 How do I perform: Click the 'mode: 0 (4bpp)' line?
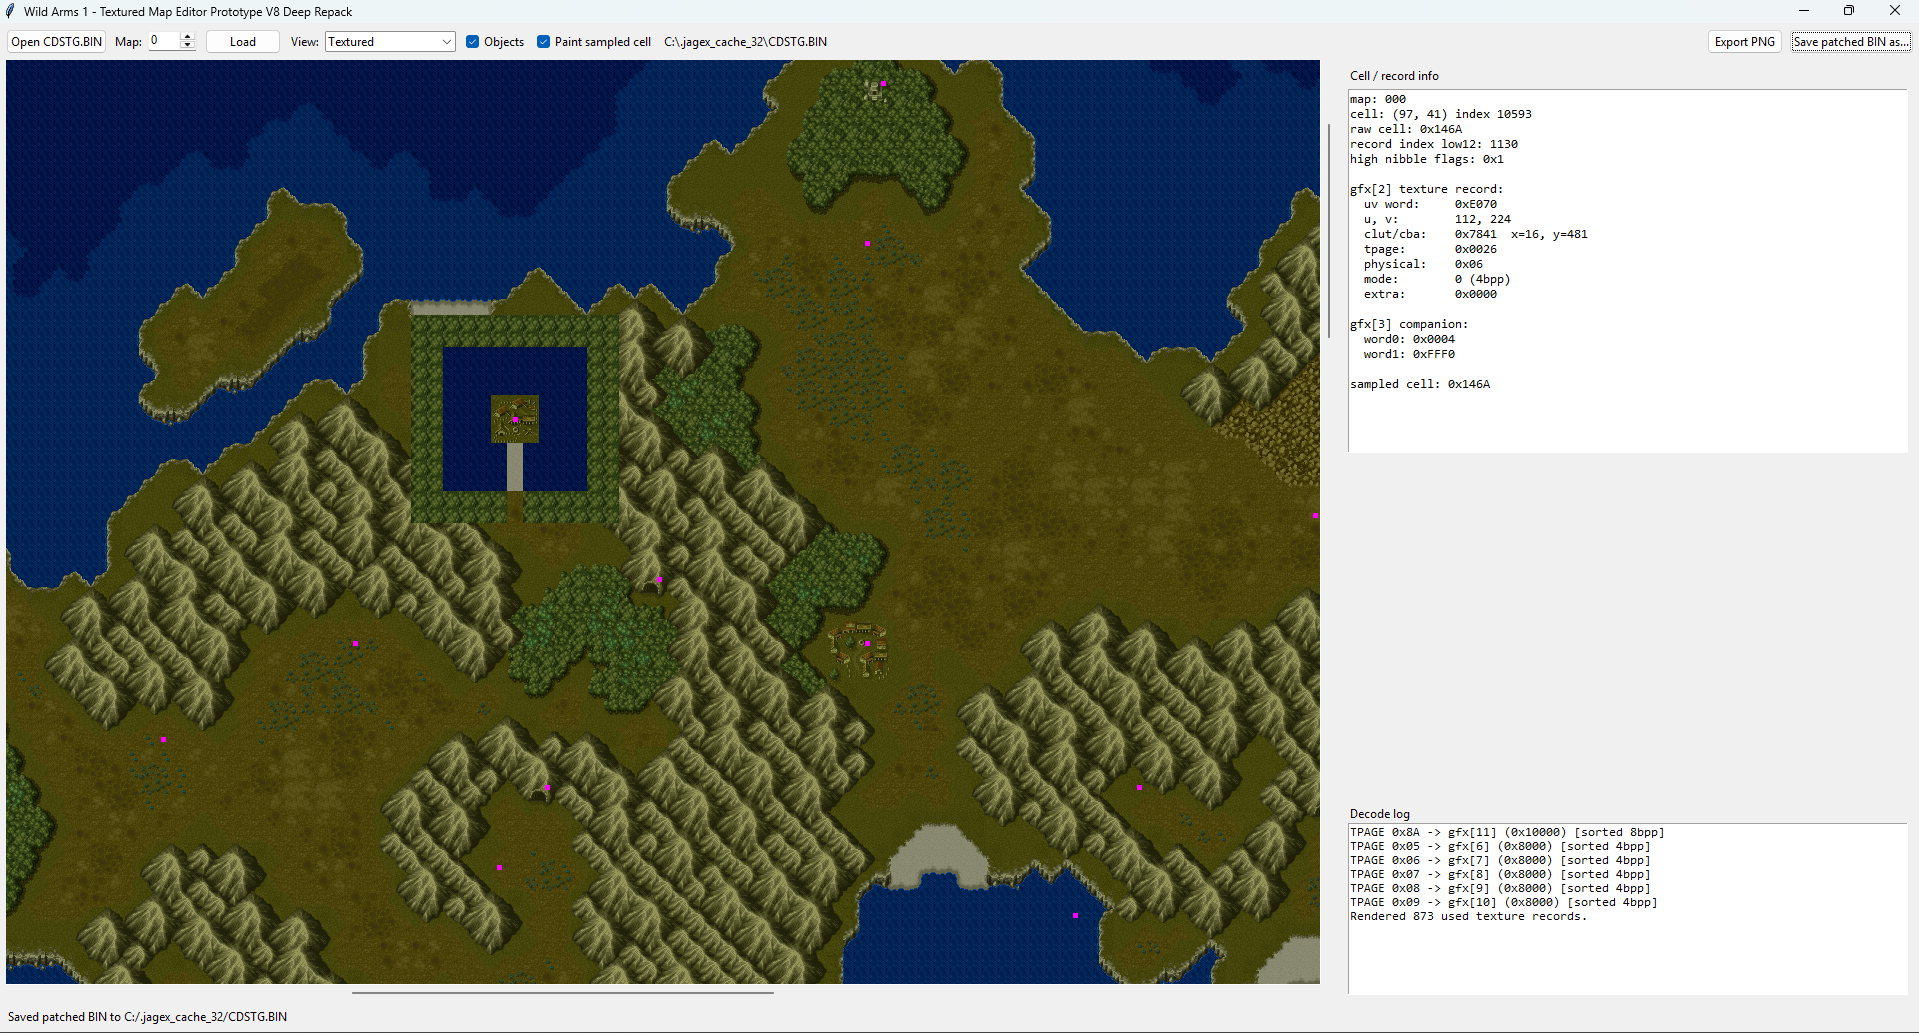pos(1437,279)
